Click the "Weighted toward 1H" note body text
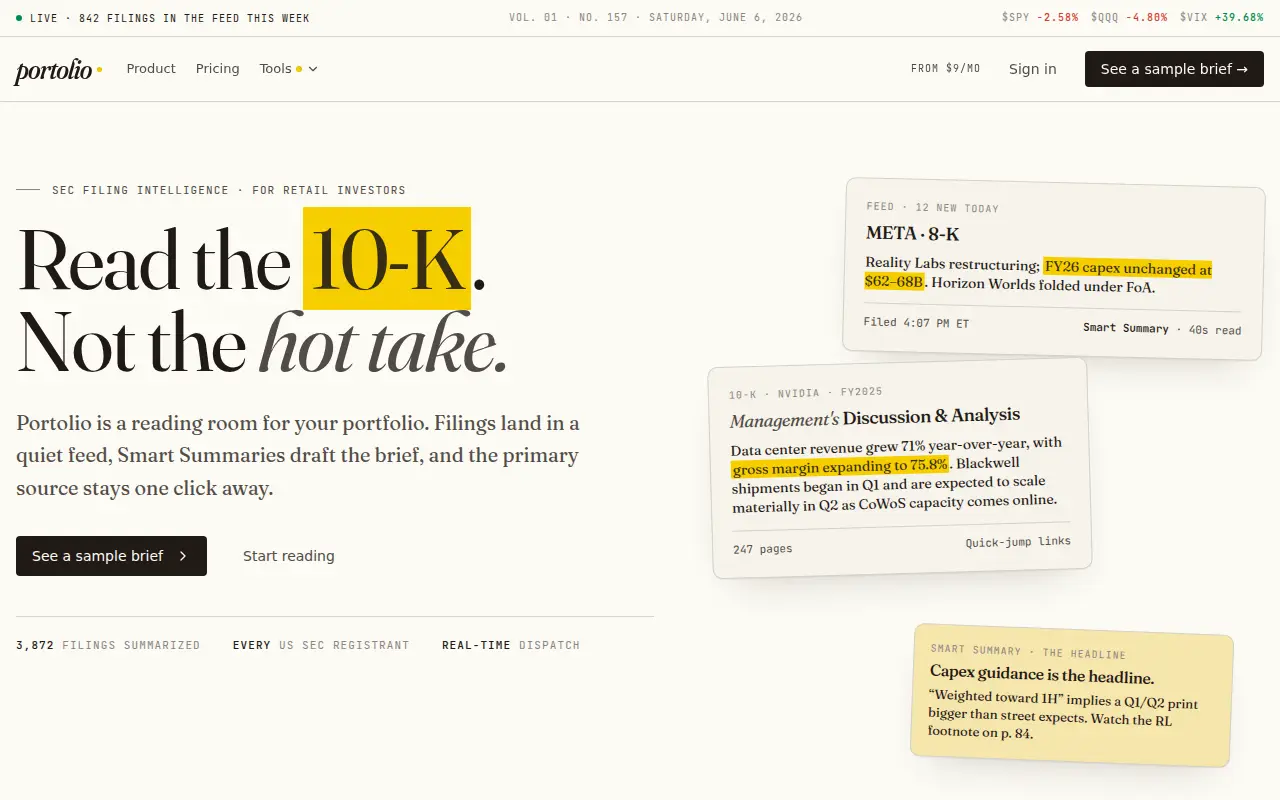1280x800 pixels. (1063, 715)
